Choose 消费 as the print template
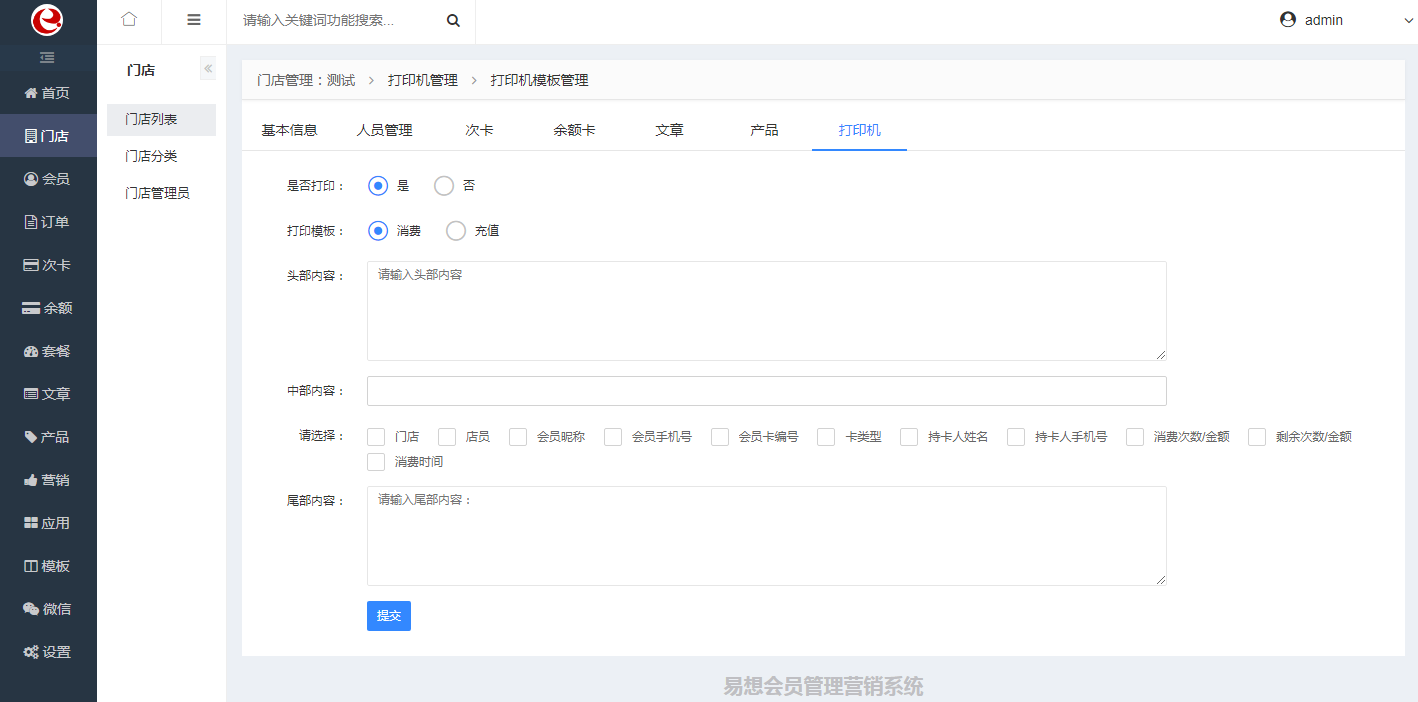Image resolution: width=1418 pixels, height=702 pixels. tap(378, 231)
